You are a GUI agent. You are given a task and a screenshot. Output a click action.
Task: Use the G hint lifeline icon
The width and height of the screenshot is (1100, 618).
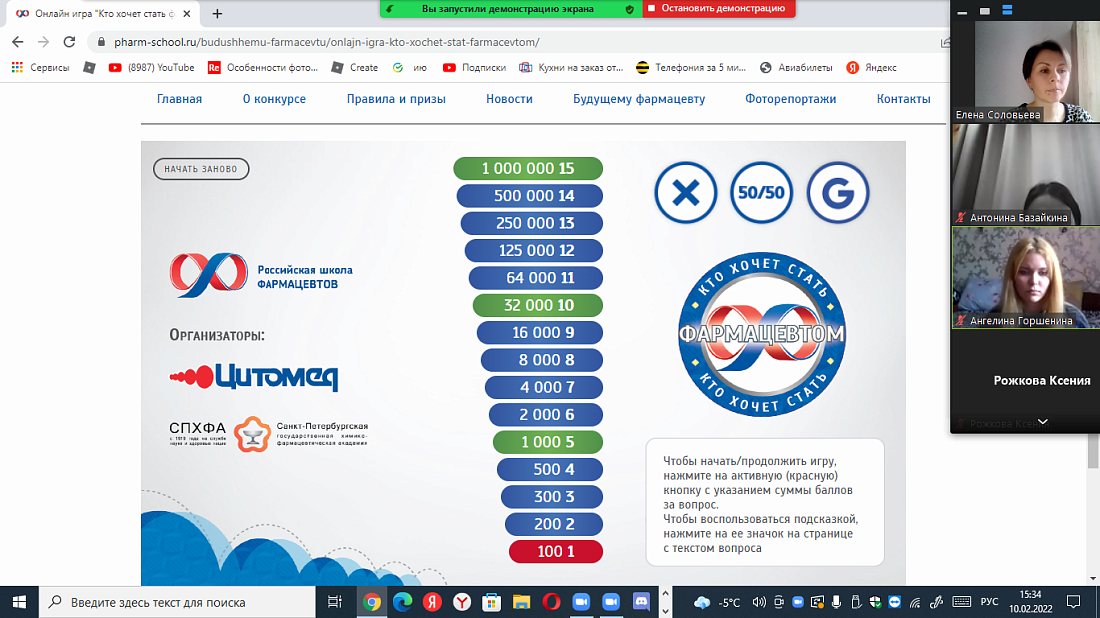(x=838, y=193)
